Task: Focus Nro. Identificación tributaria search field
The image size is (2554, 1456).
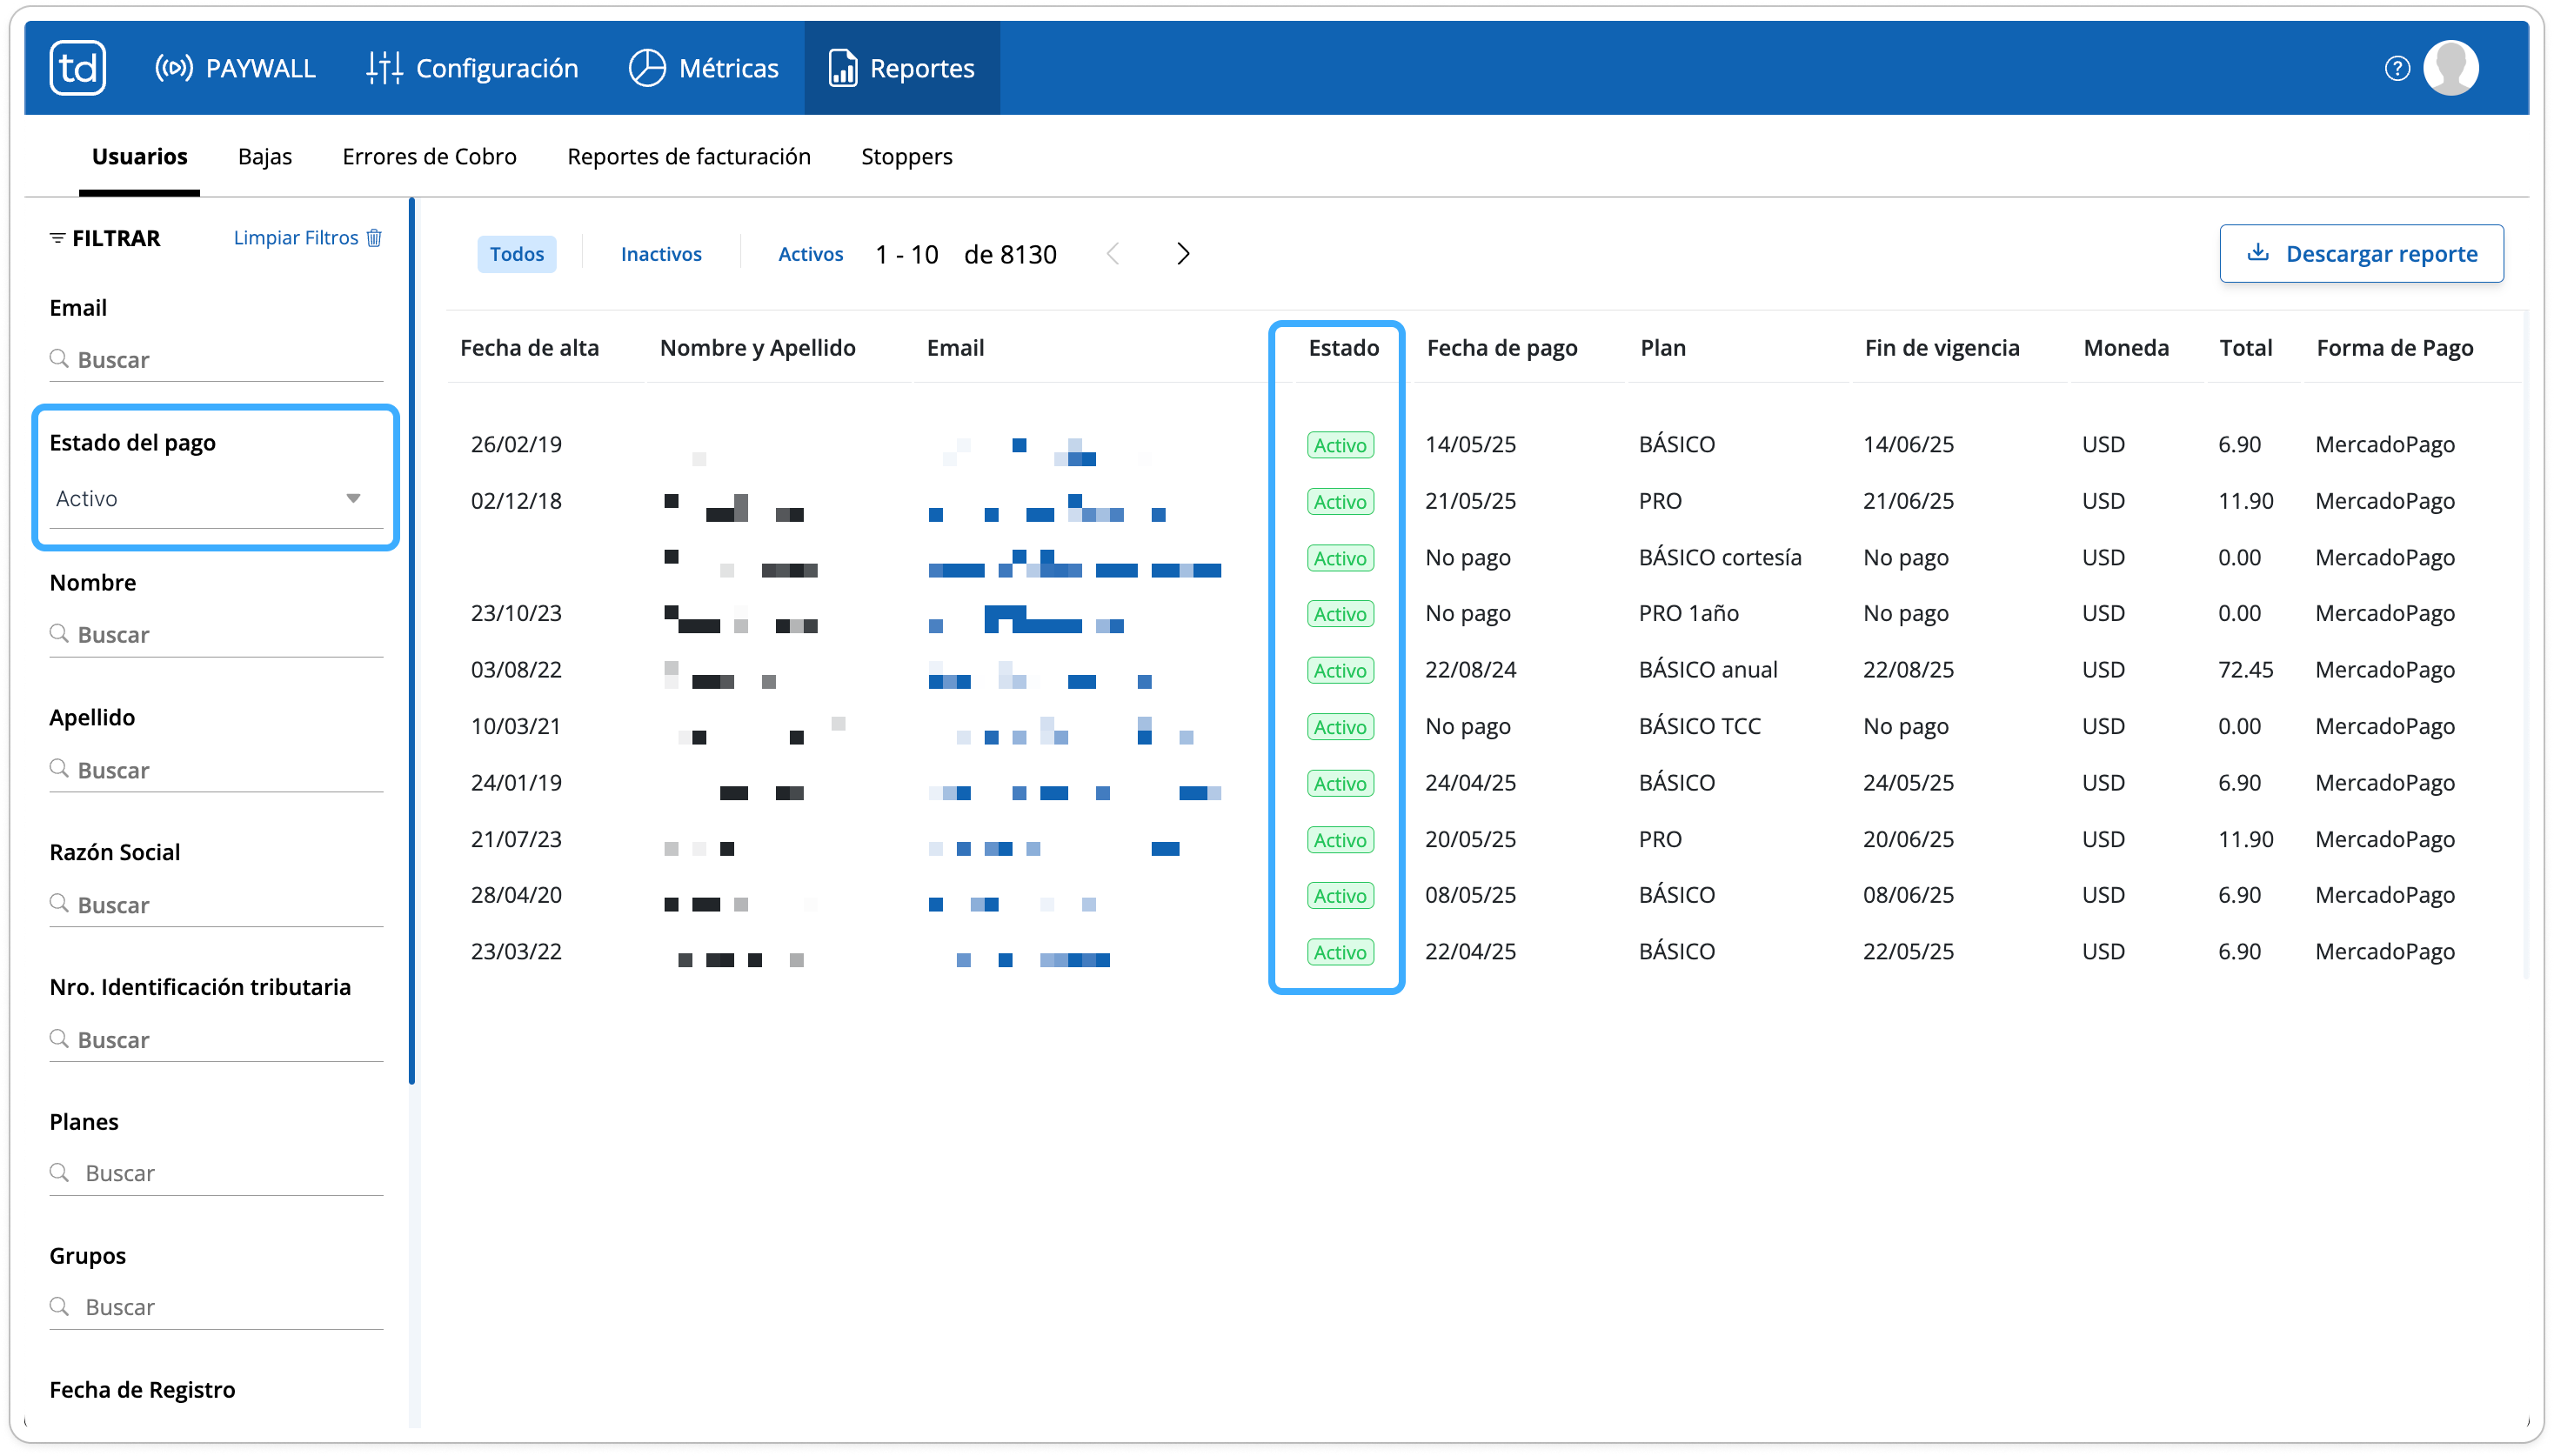Action: coord(216,1039)
